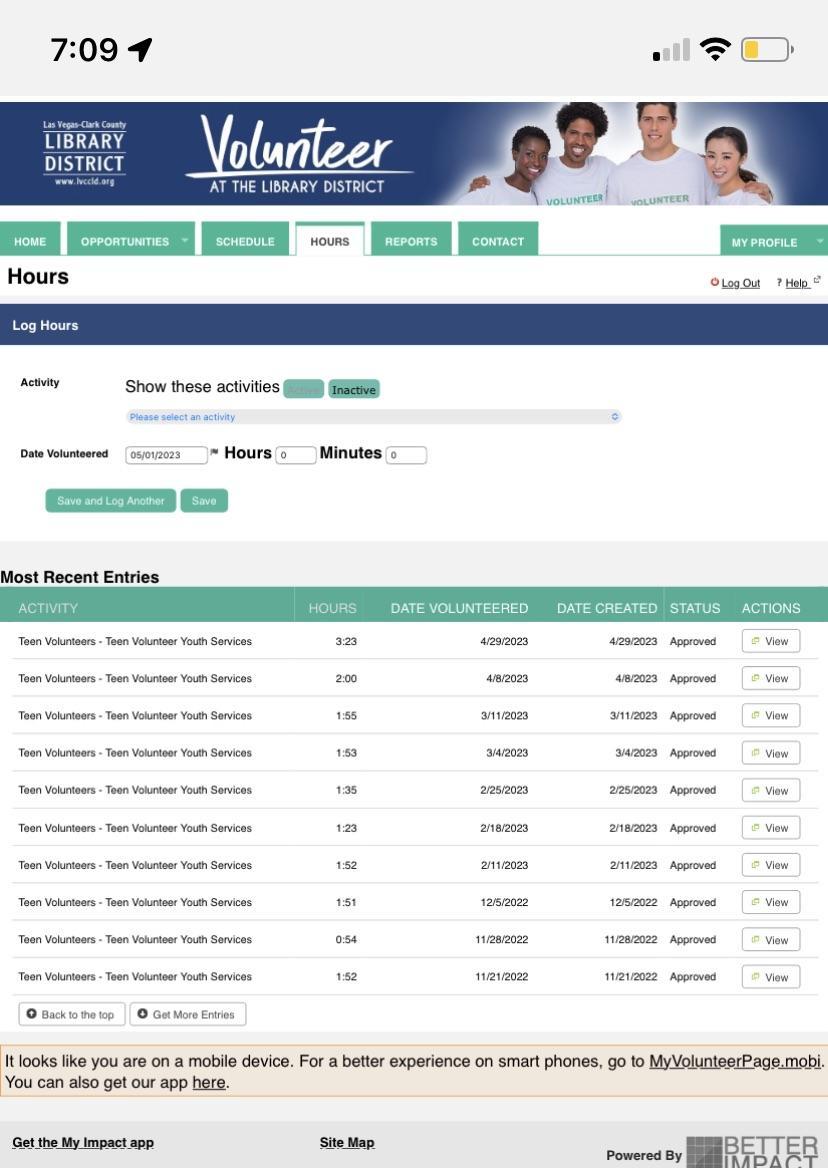Click Get More Entries button
This screenshot has height=1168, width=828.
188,1014
